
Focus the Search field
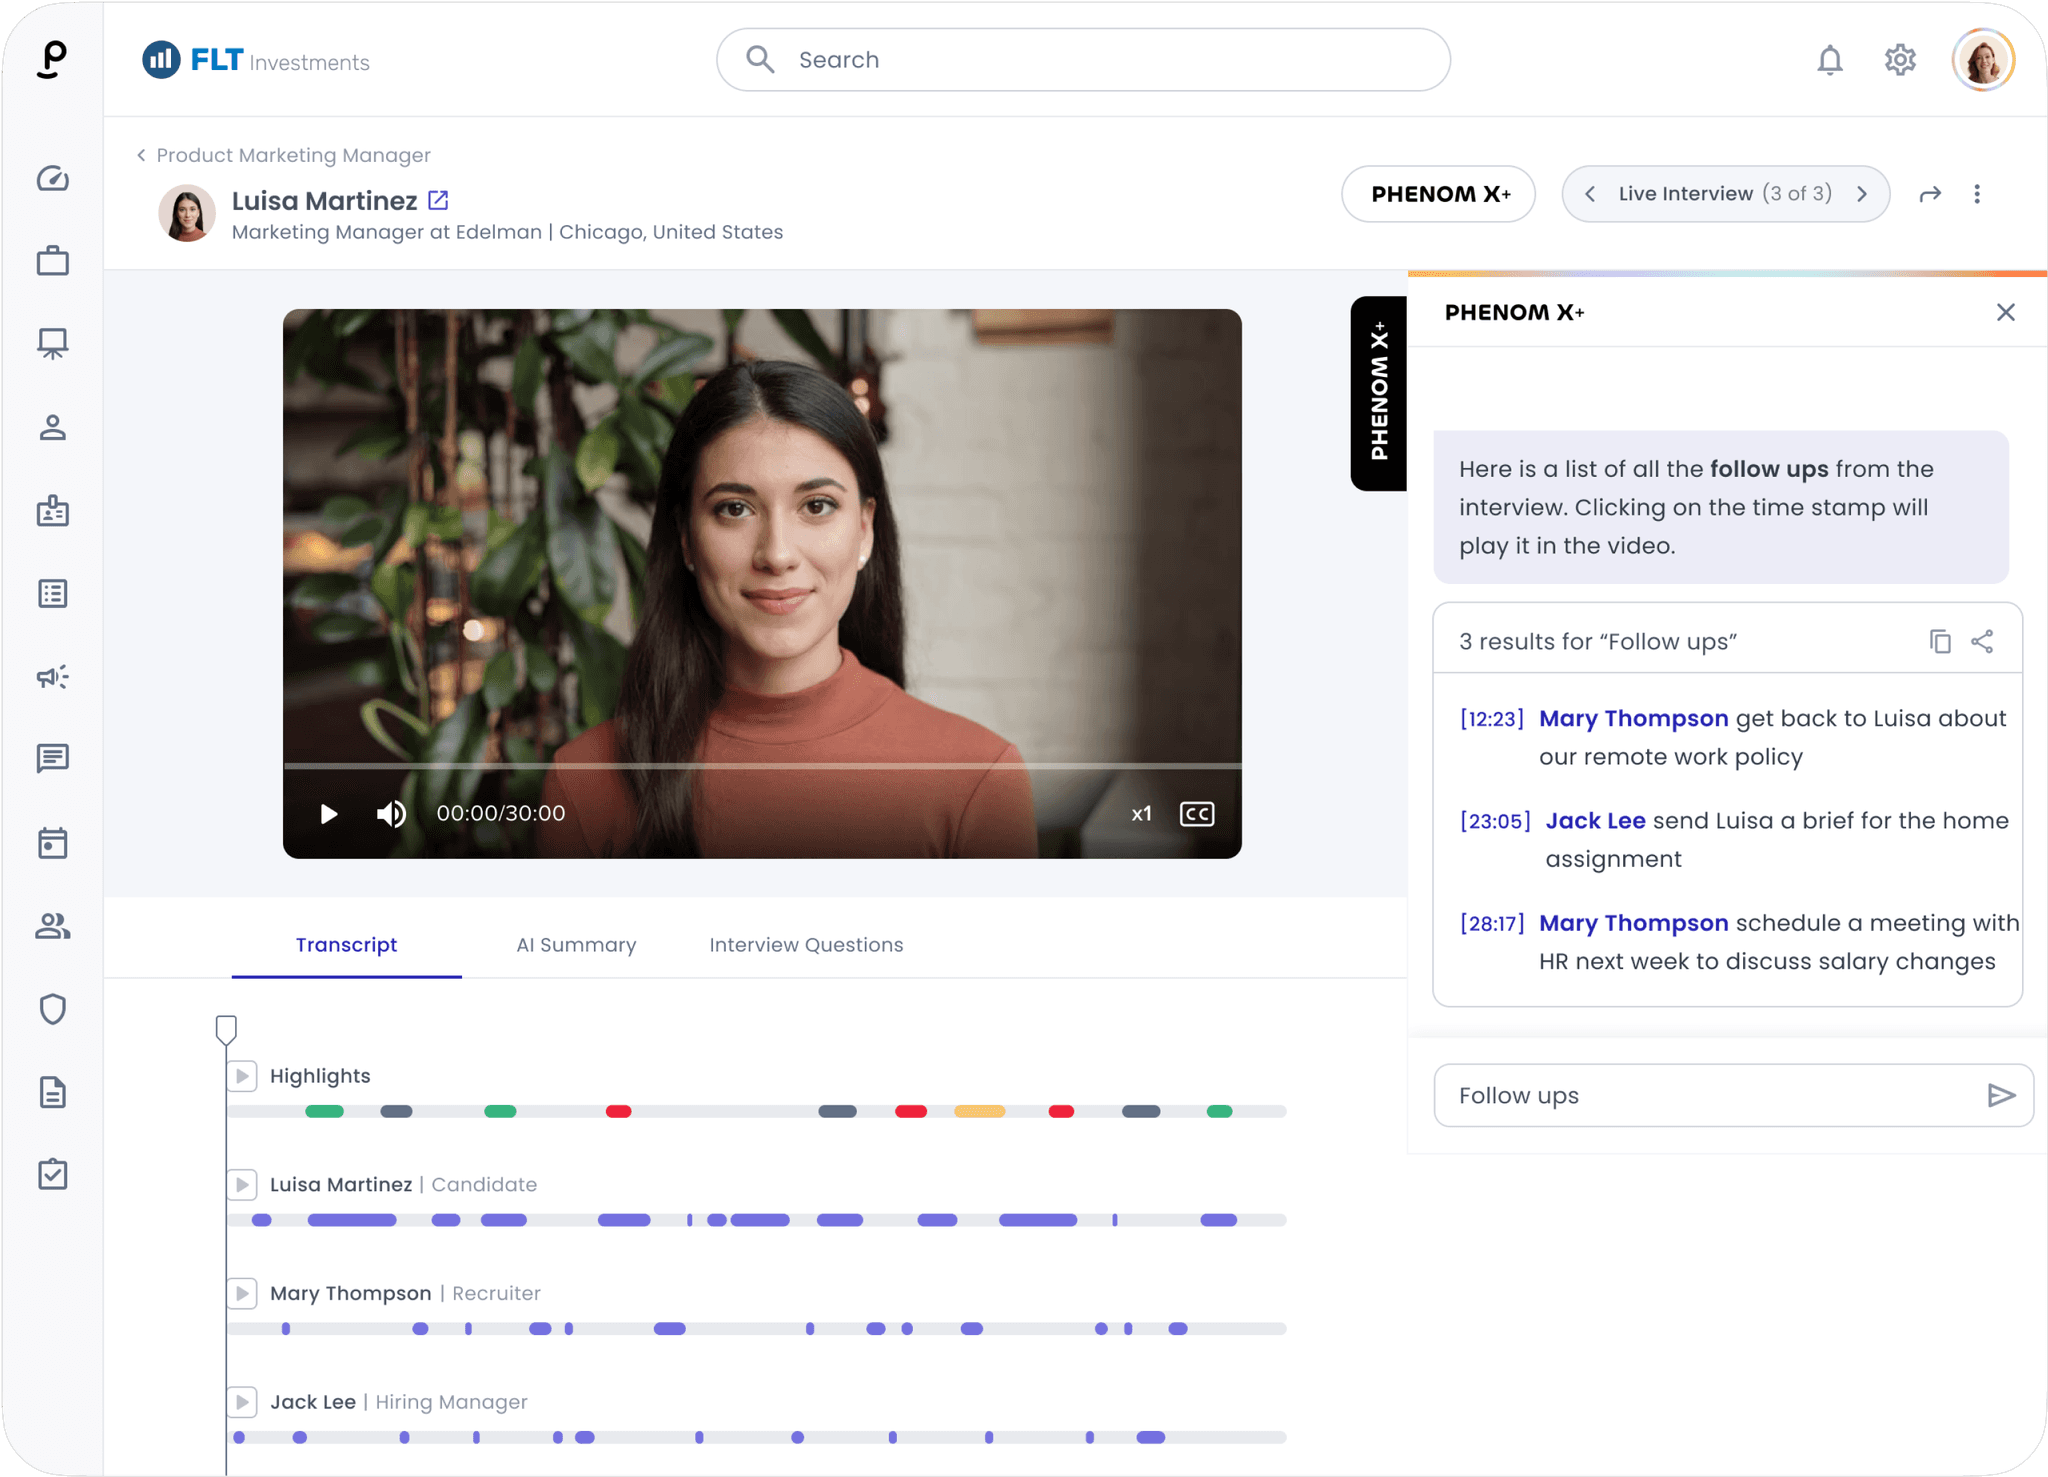1083,60
